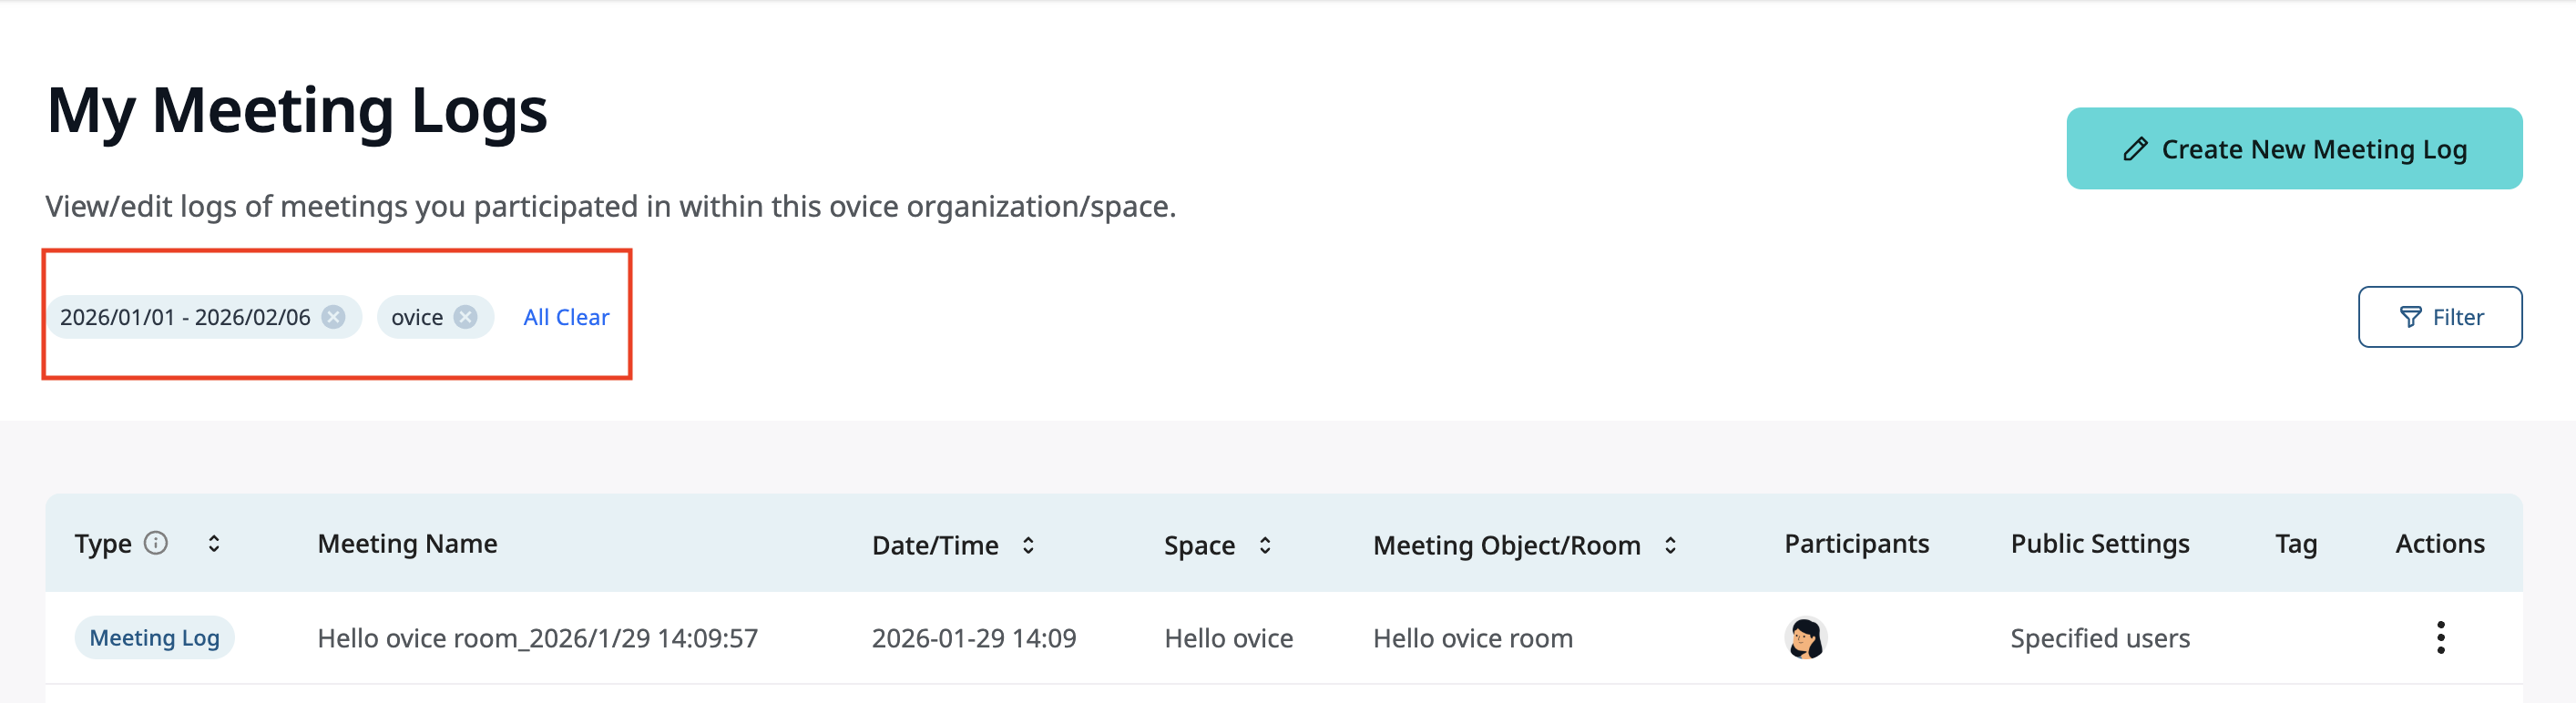Select the meeting named Hello ovice room_2026/1/29
The width and height of the screenshot is (2576, 703).
537,637
